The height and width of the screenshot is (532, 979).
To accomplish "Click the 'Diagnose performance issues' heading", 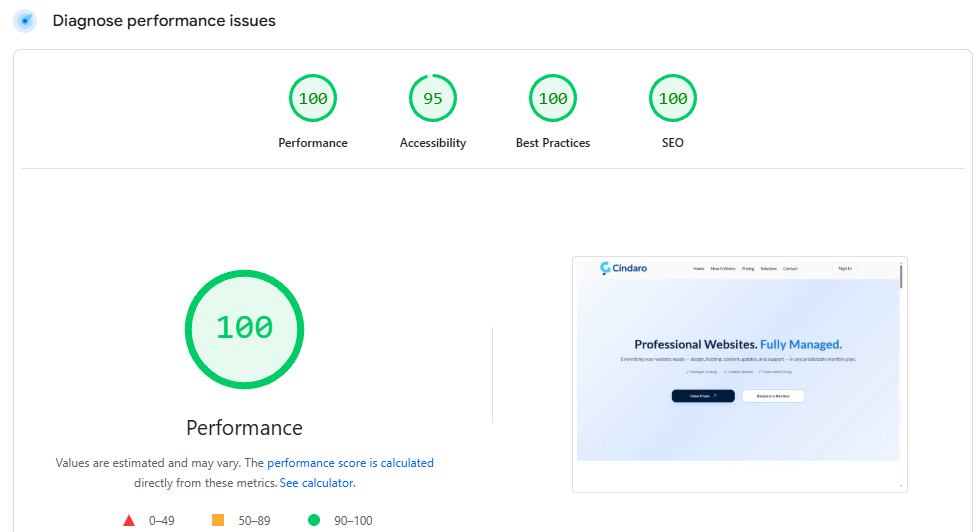I will [164, 21].
